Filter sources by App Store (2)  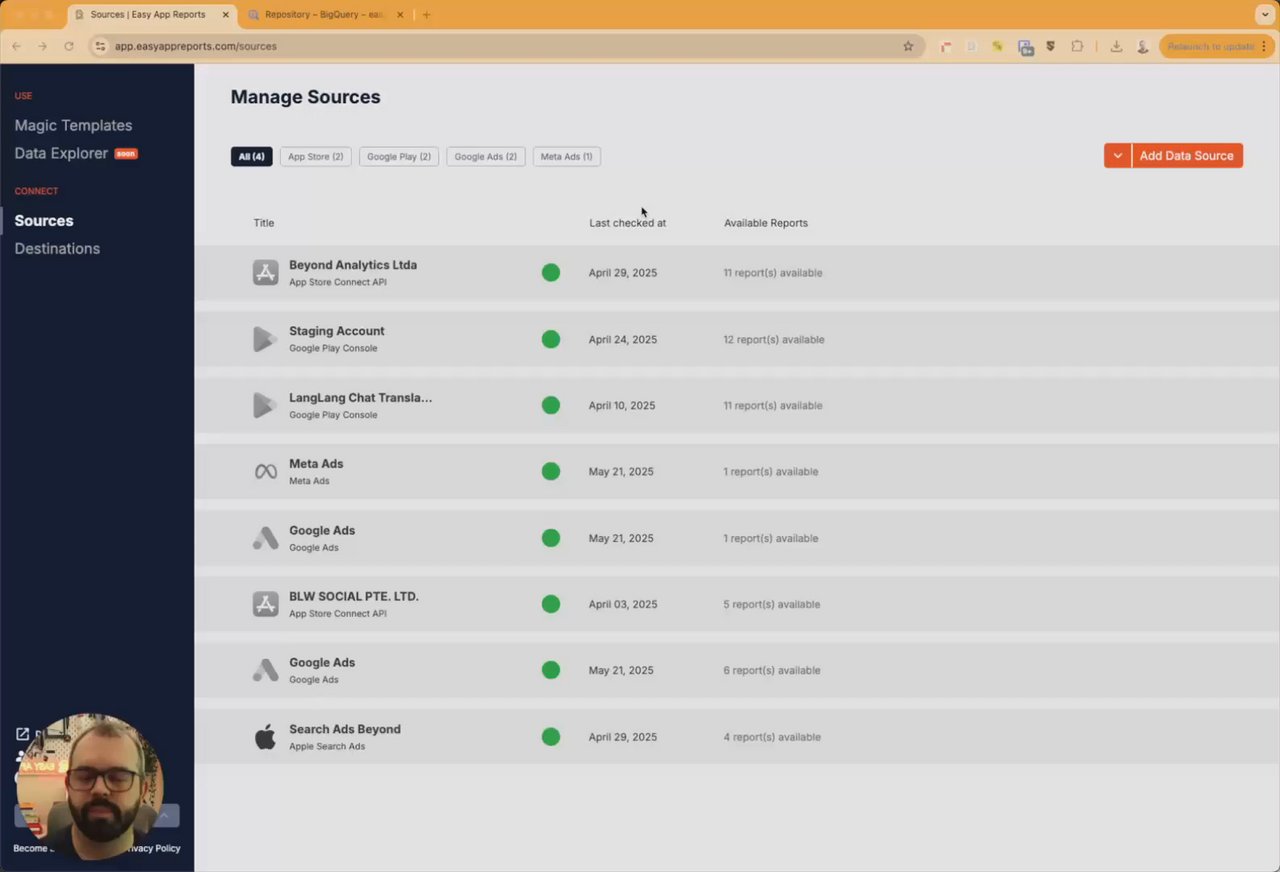(x=315, y=157)
